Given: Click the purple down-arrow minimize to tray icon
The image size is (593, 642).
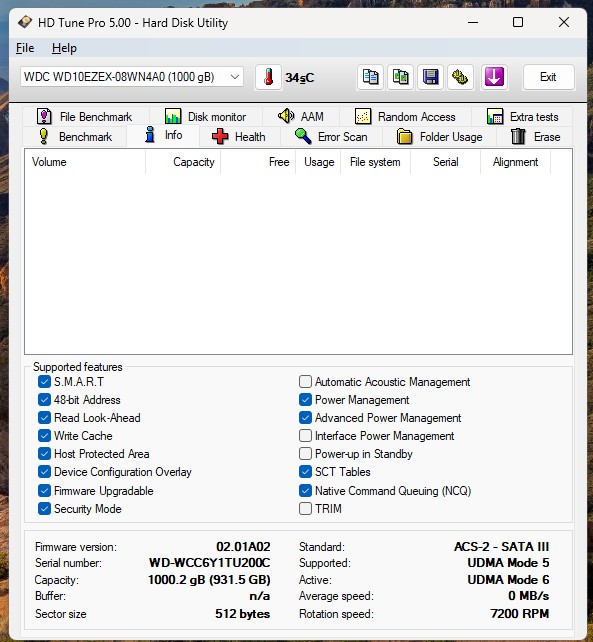Looking at the screenshot, I should click(x=494, y=77).
